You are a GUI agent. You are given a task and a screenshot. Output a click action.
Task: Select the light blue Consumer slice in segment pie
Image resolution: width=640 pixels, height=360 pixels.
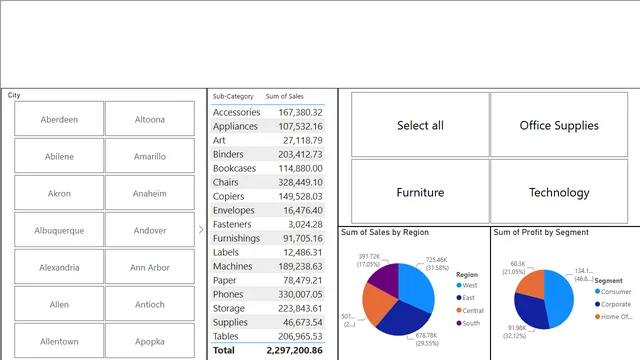coord(560,299)
